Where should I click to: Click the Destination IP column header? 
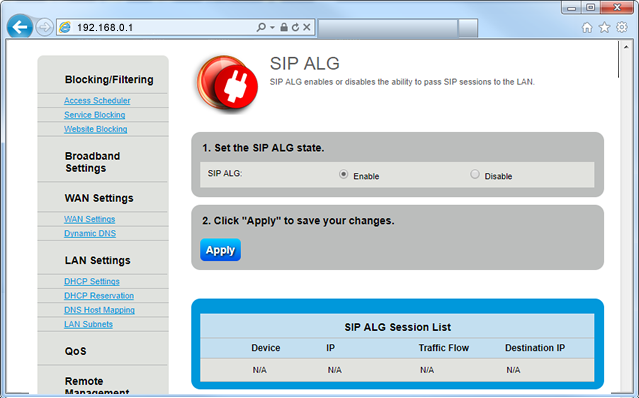(x=535, y=348)
